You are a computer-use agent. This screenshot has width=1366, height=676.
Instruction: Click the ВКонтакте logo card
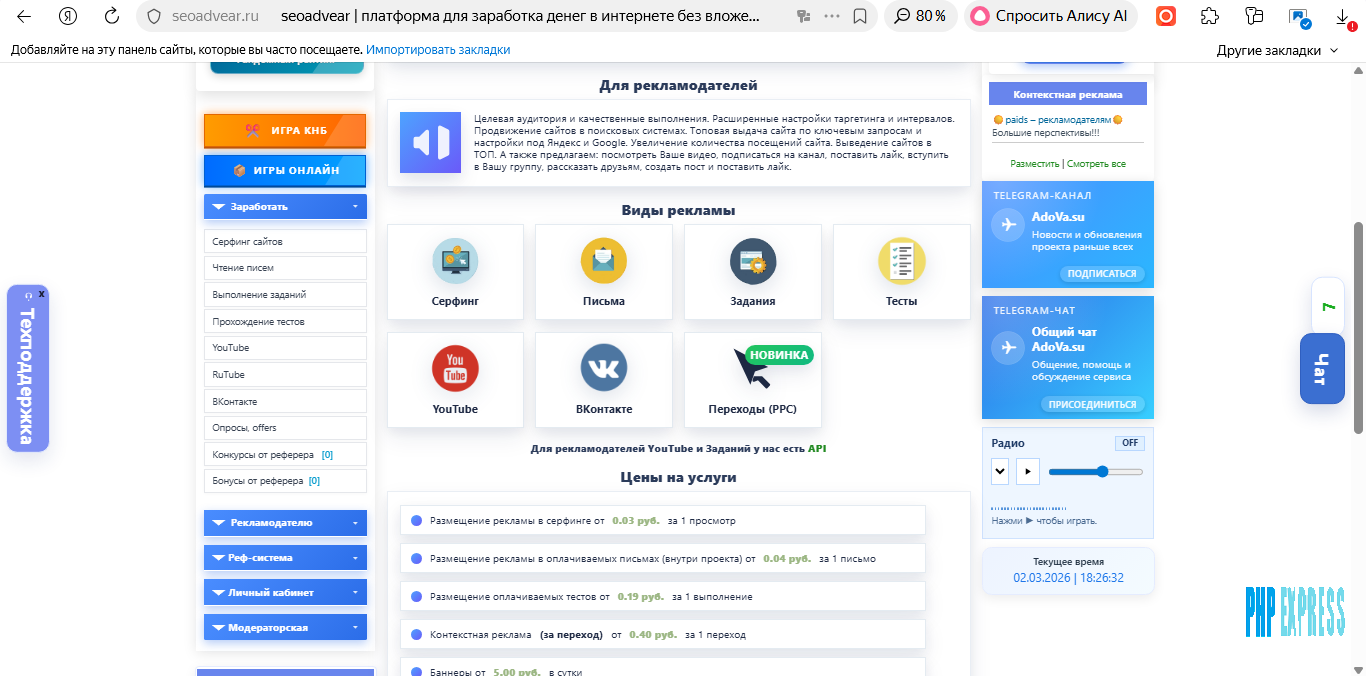pyautogui.click(x=603, y=379)
